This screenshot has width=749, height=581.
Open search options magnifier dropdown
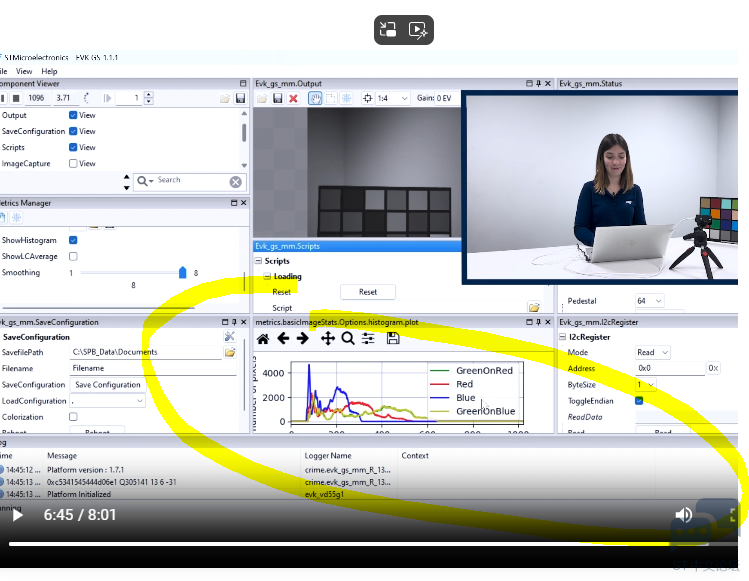(145, 181)
